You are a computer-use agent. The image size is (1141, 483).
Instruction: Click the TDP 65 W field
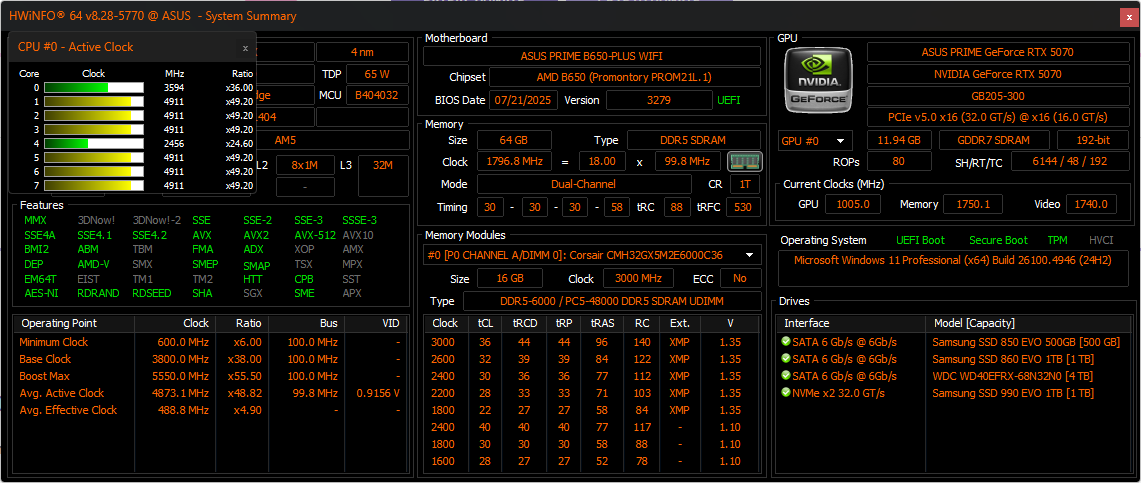coord(377,74)
